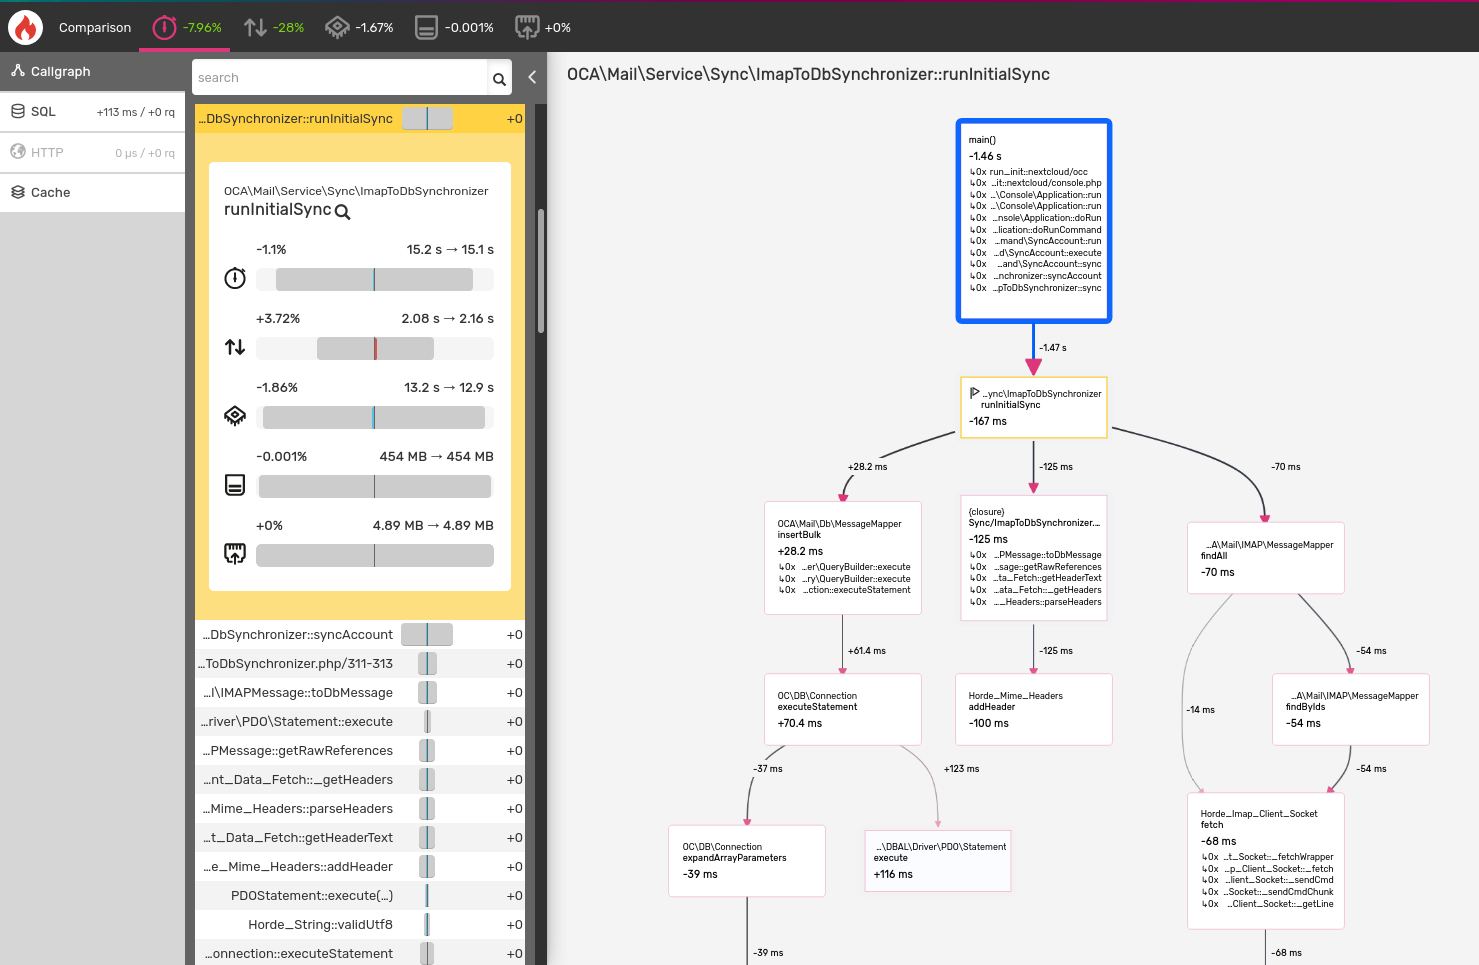Screen dimensions: 1479x965
Task: Click the main() node's ...\SyncAccount::execute callee entry
Action: click(x=1036, y=253)
